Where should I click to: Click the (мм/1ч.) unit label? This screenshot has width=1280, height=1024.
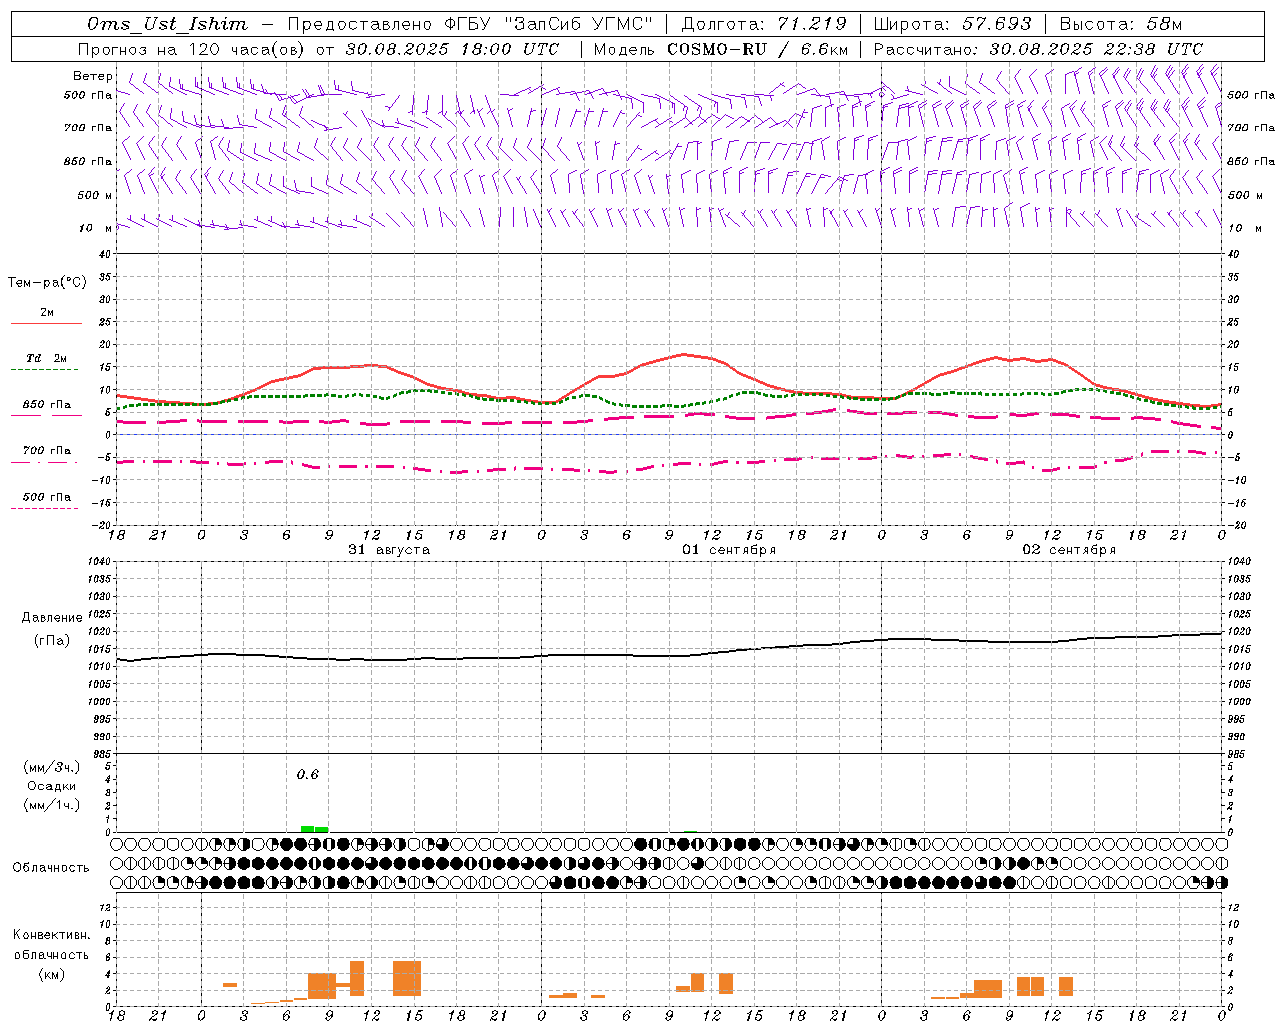[x=52, y=805]
